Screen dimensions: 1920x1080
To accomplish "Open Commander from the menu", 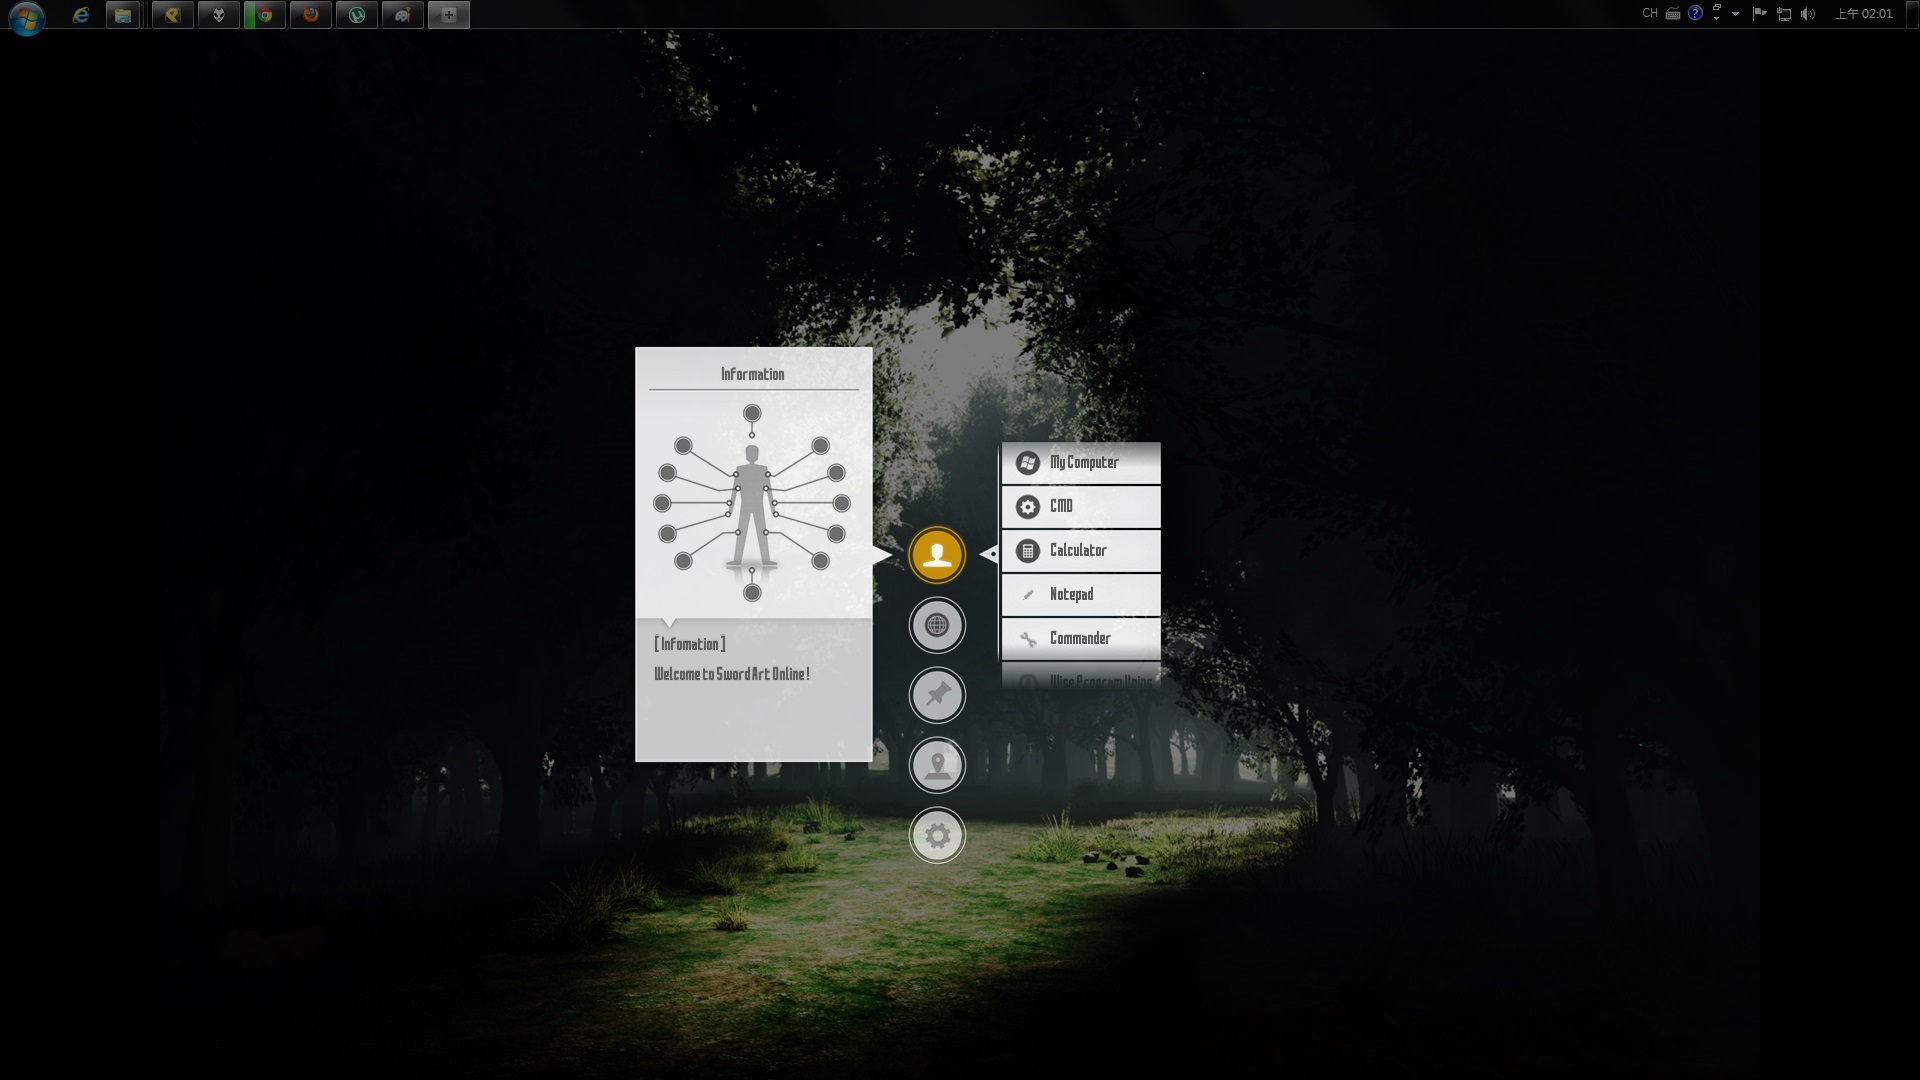I will pos(1081,639).
